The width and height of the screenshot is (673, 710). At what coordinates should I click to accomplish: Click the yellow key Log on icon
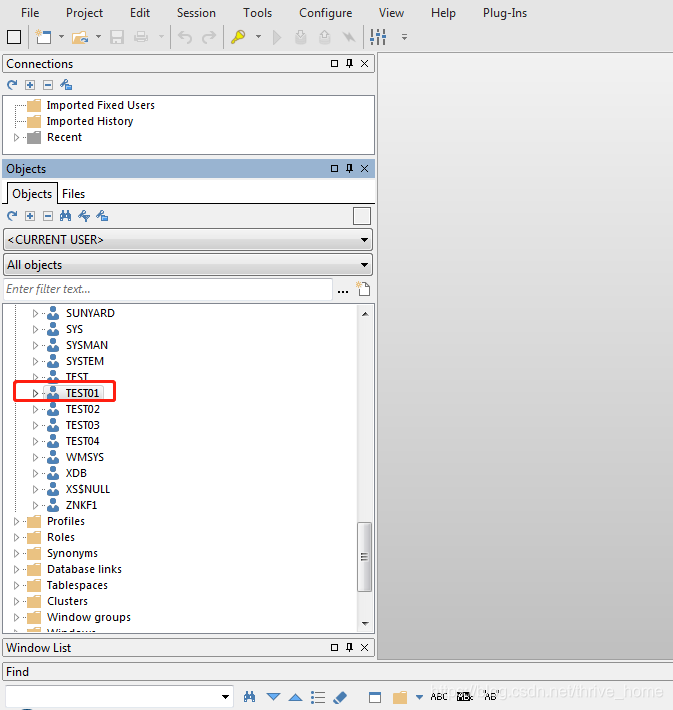click(238, 37)
